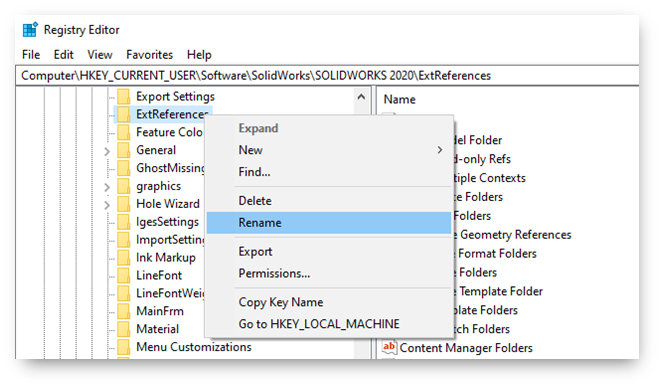The image size is (663, 388).
Task: Select the ImportSettings key
Action: (170, 240)
